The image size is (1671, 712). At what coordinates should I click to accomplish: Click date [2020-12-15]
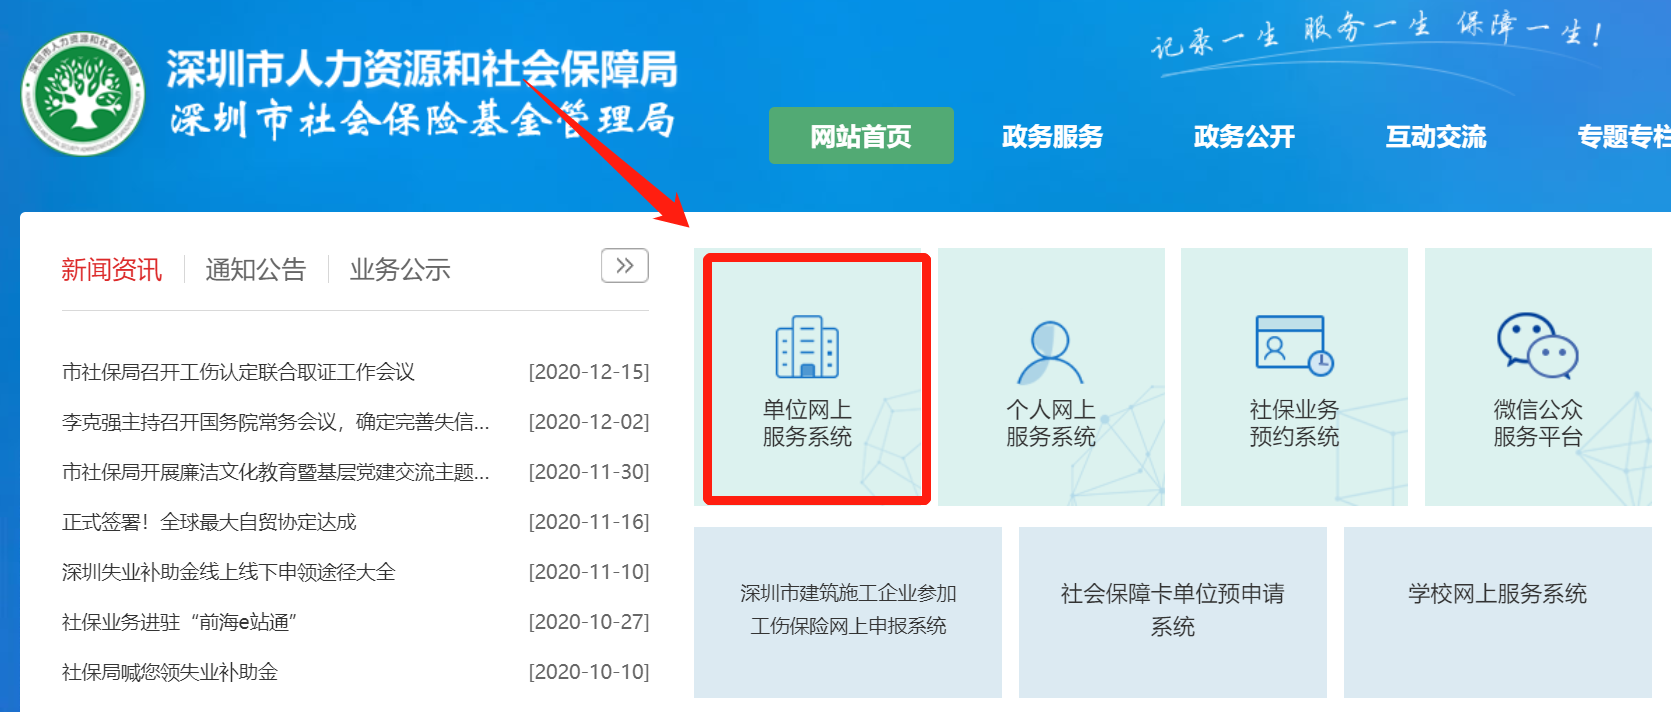pos(589,372)
